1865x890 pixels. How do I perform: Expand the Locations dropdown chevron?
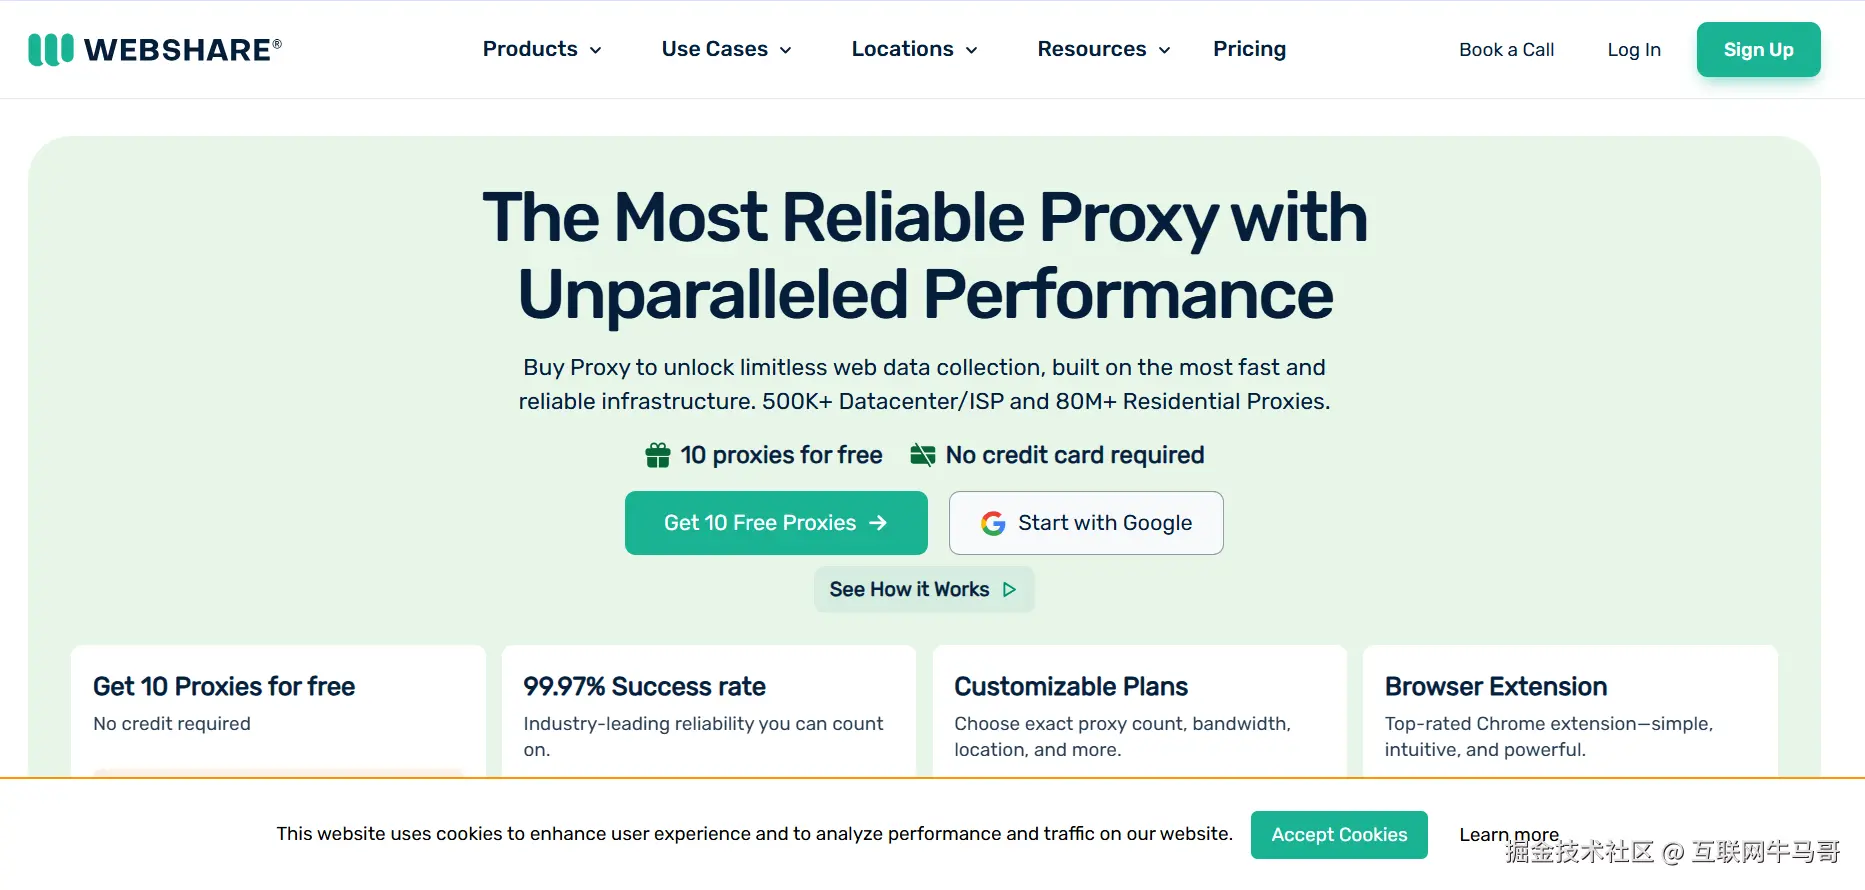(x=972, y=50)
